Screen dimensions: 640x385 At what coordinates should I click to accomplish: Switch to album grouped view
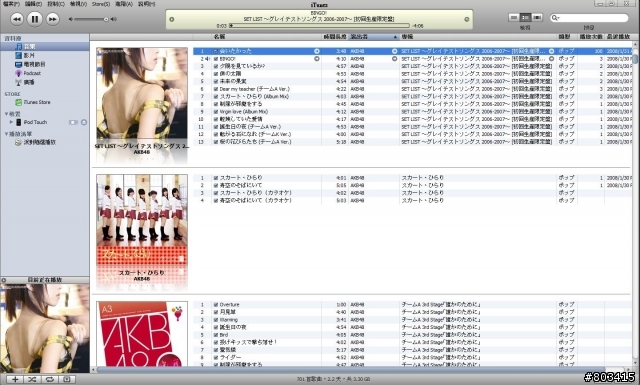click(525, 18)
